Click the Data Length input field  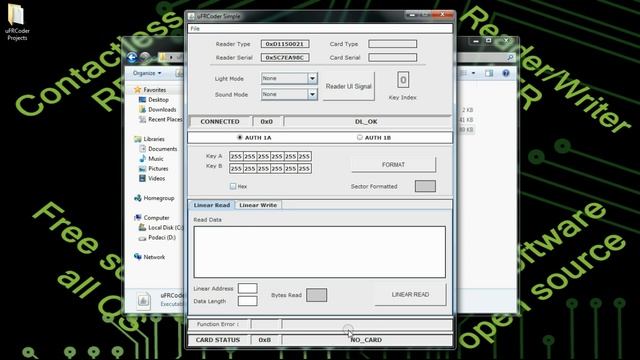click(x=247, y=301)
